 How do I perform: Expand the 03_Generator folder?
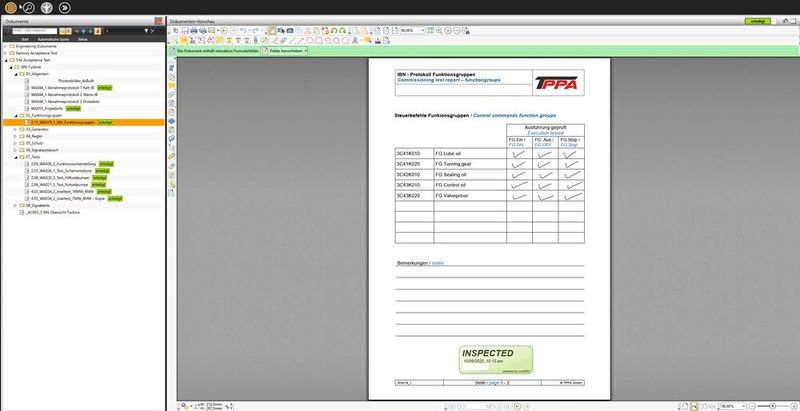tap(15, 130)
